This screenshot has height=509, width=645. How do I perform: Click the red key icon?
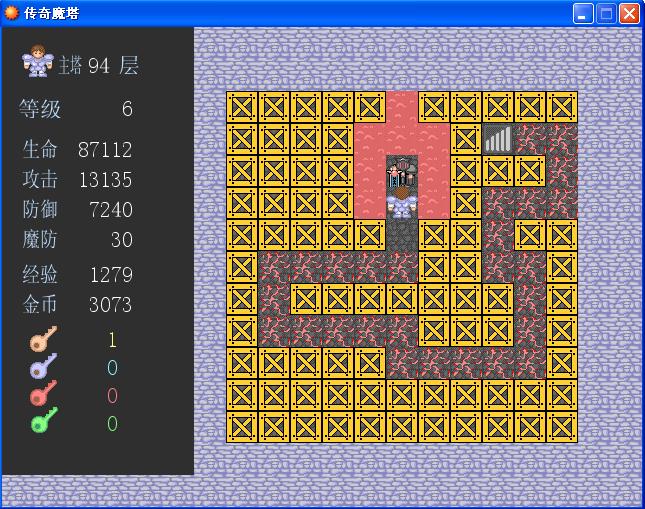[x=43, y=393]
